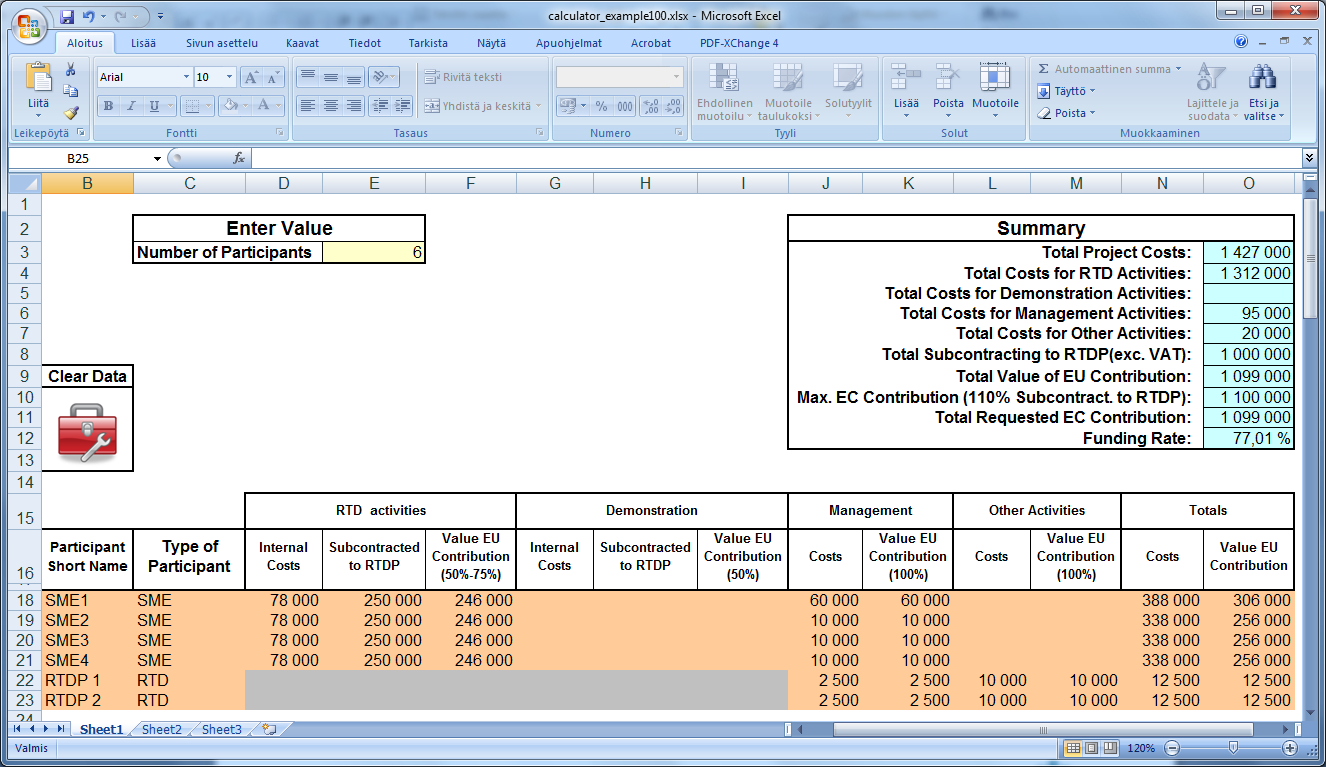Open the Täyttö fill dropdown

coord(1066,91)
